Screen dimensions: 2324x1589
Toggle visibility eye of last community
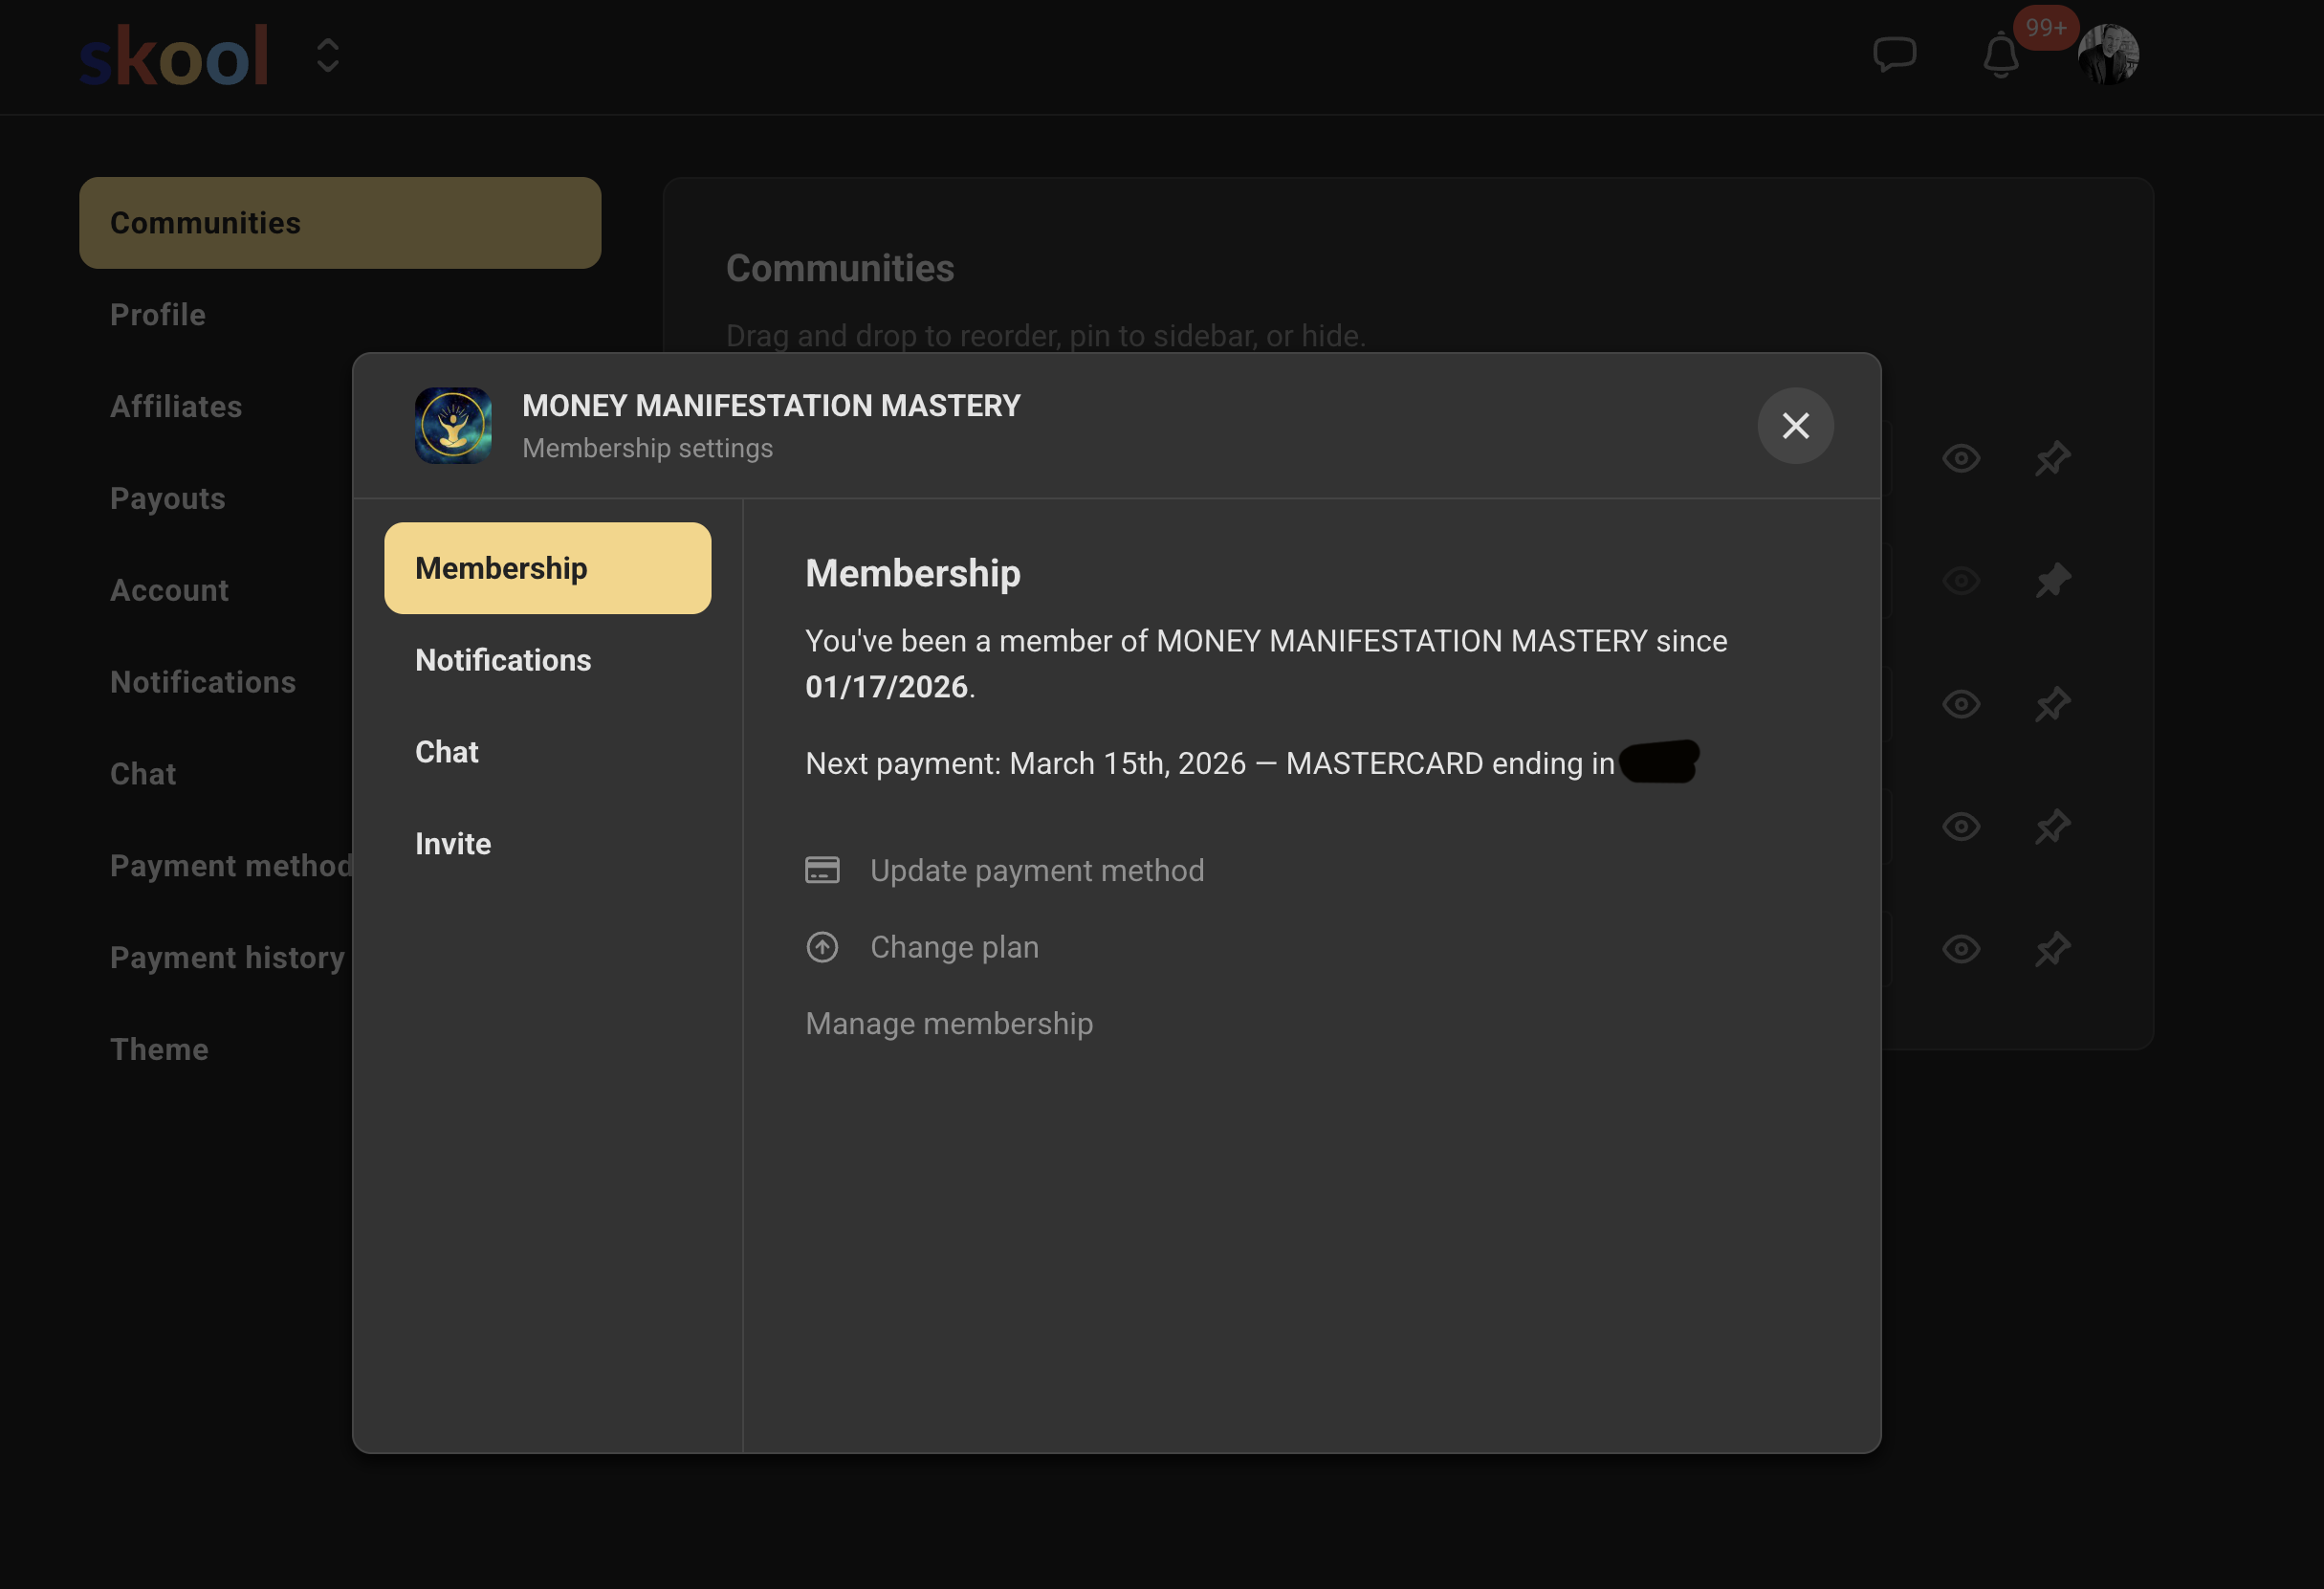click(x=1960, y=949)
